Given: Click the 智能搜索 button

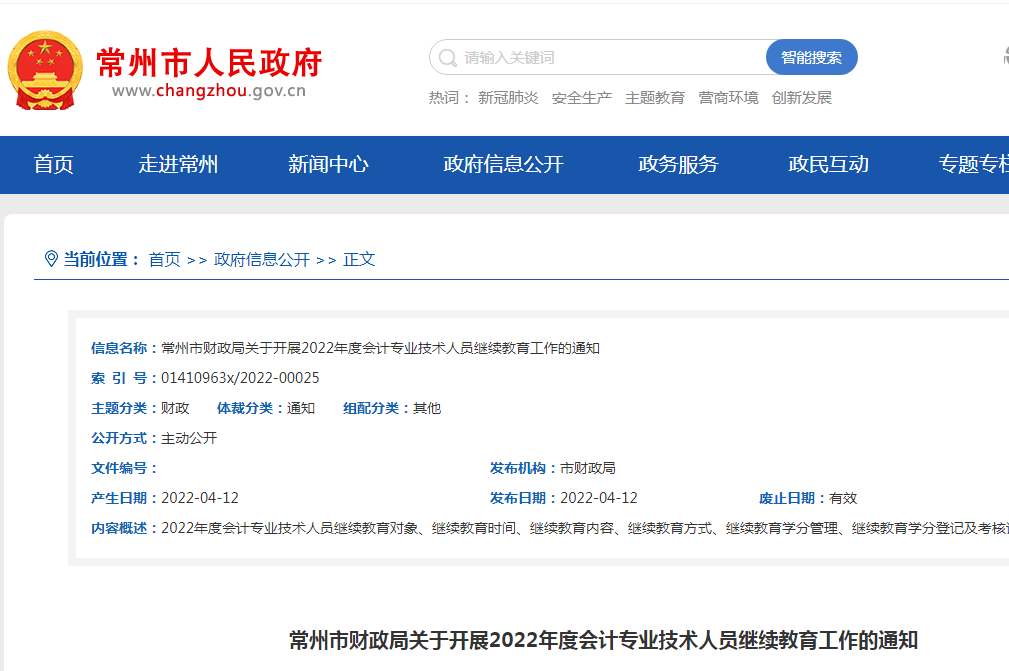Looking at the screenshot, I should [811, 57].
